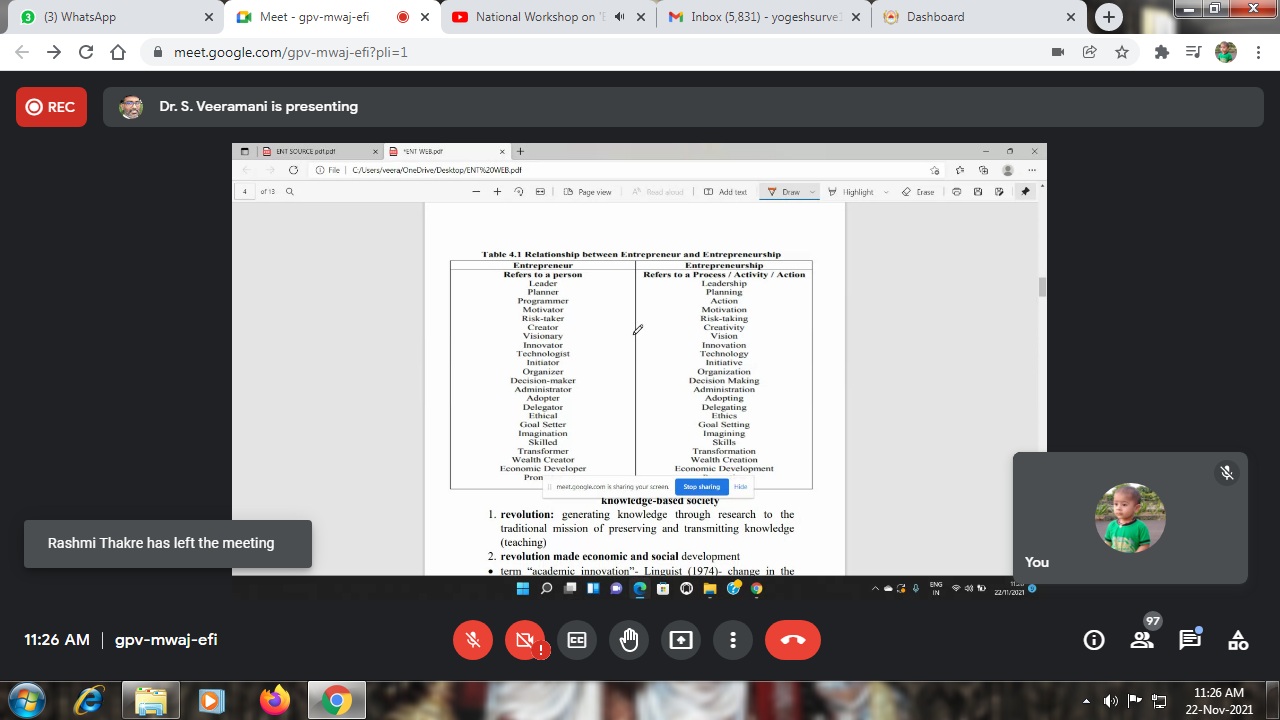The height and width of the screenshot is (720, 1280).
Task: Show the participants list panel
Action: point(1142,640)
